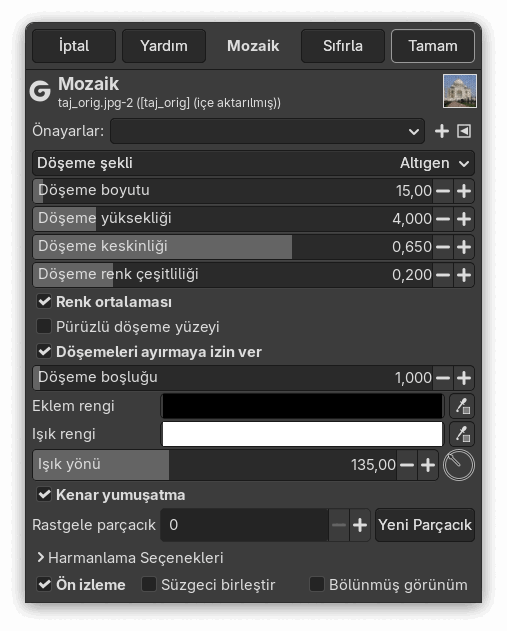Viewport: 507px width, 631px height.
Task: Click the İptal button
Action: click(x=74, y=46)
